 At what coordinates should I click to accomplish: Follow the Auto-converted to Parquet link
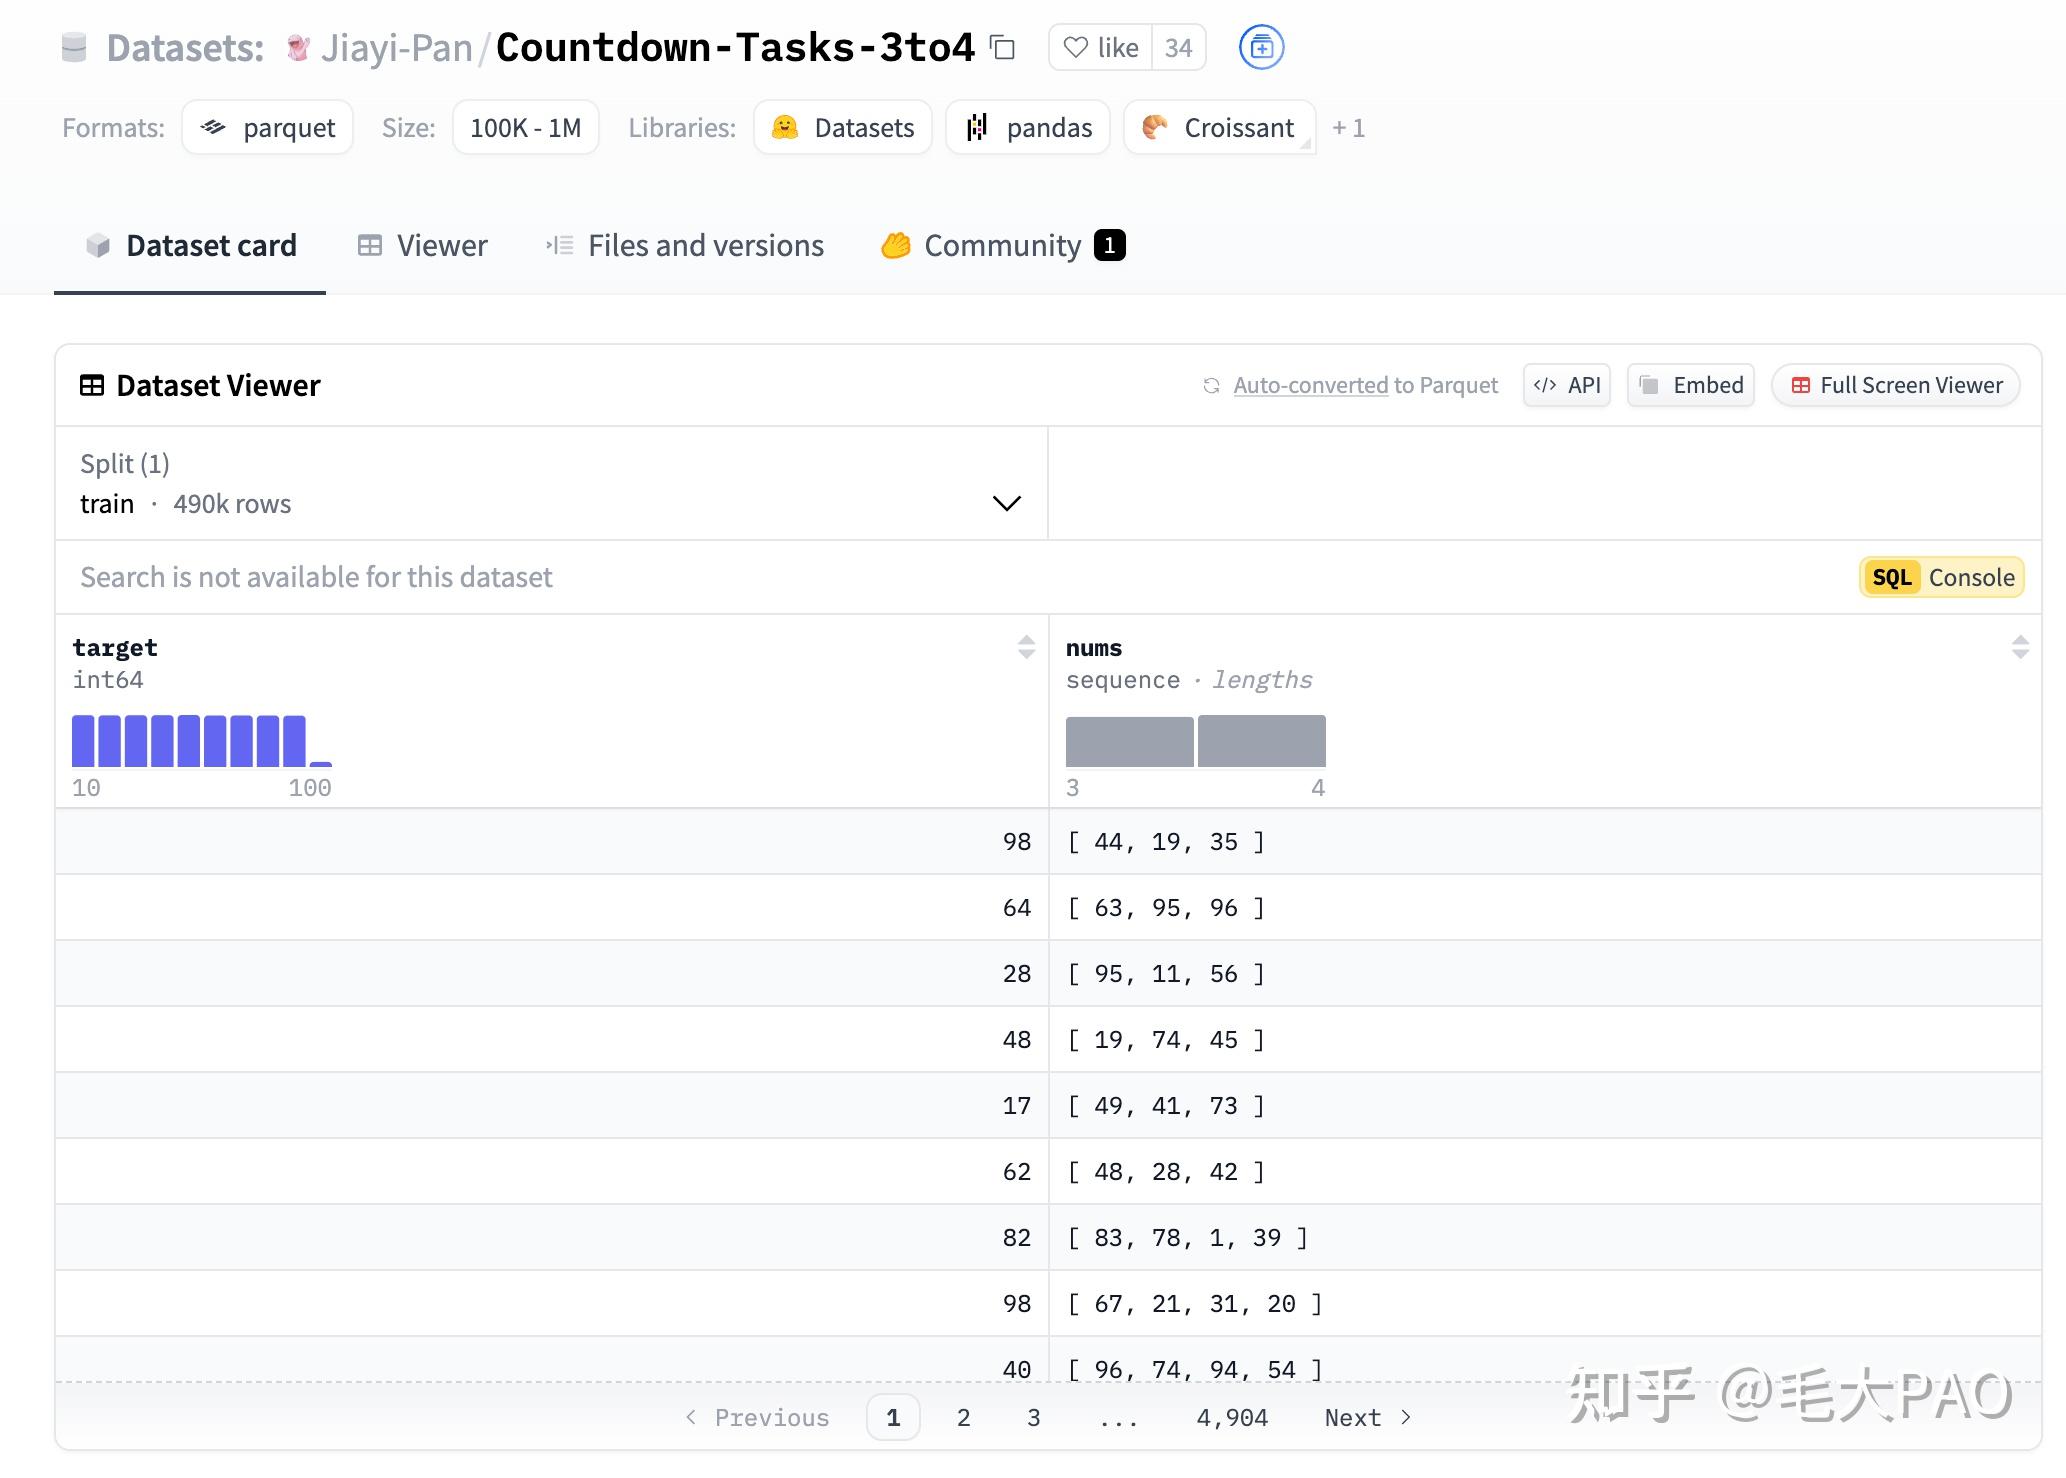pyautogui.click(x=1365, y=385)
